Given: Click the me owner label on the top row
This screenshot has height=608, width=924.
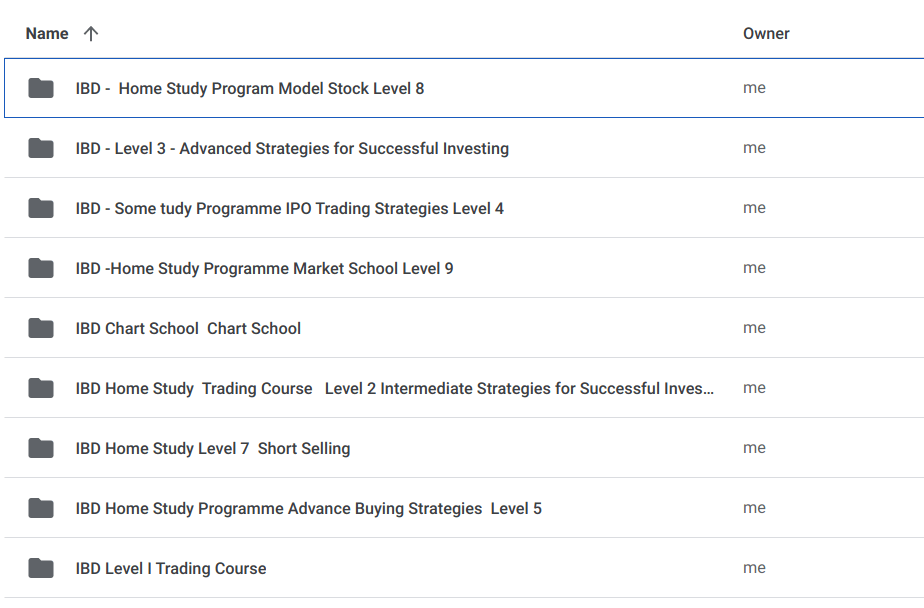Looking at the screenshot, I should click(x=755, y=88).
